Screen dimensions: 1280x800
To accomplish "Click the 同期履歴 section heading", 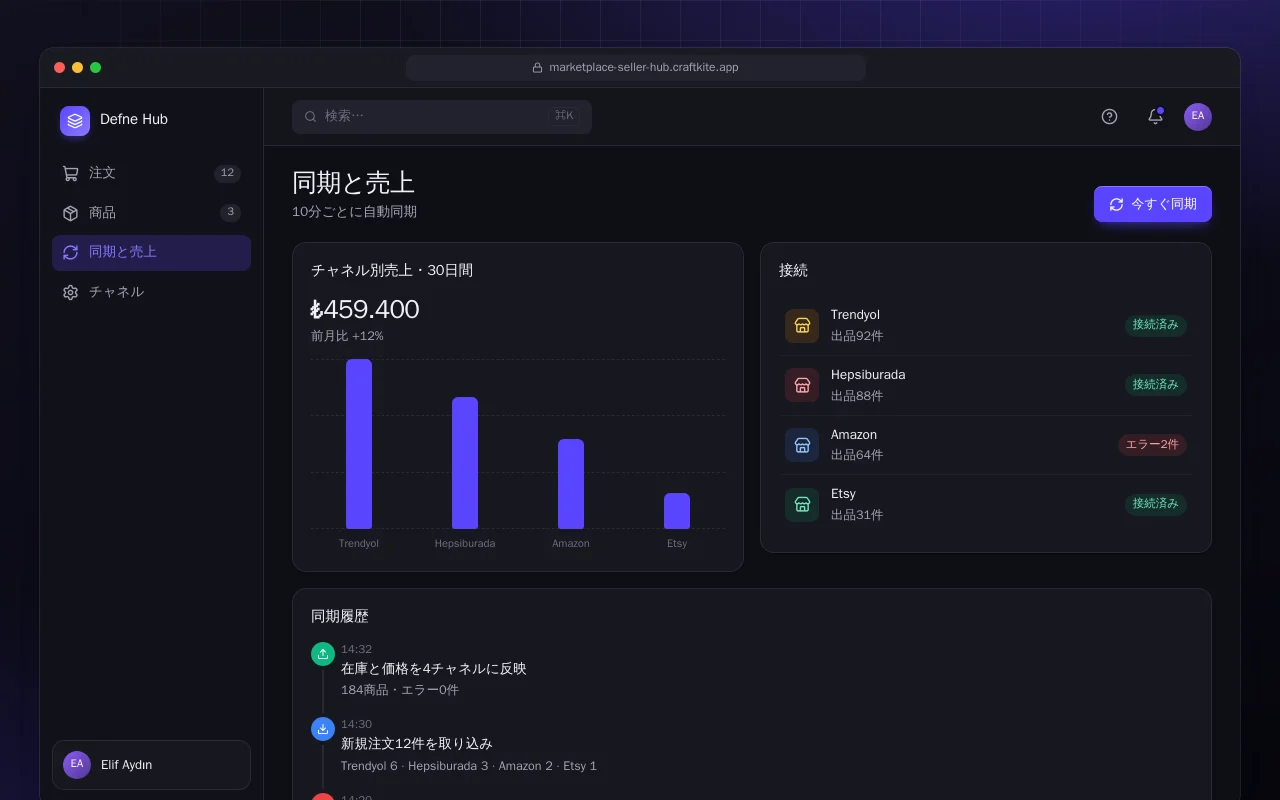I will pos(340,617).
